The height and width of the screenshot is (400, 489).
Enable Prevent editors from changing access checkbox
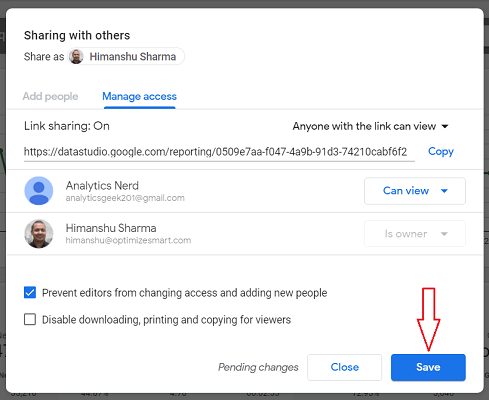pyautogui.click(x=30, y=293)
